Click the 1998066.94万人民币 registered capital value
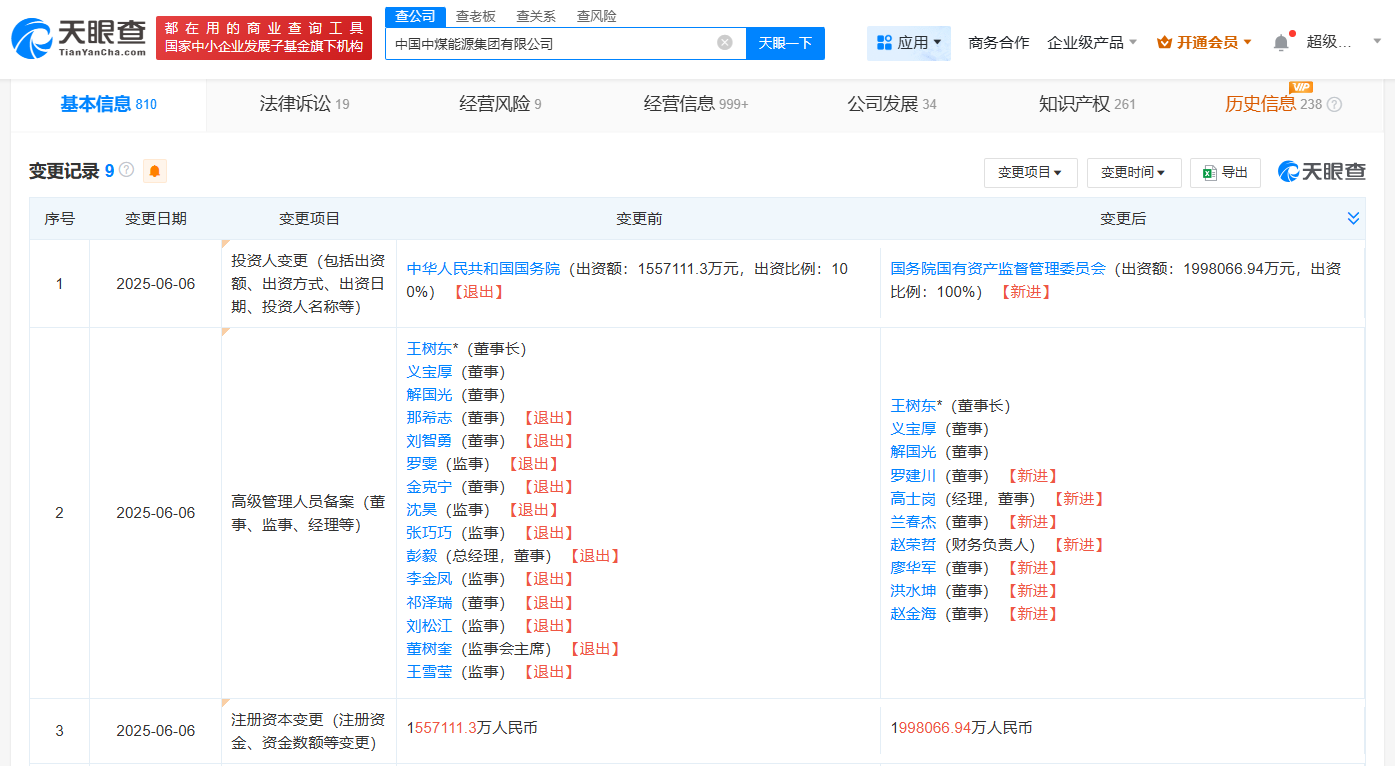The height and width of the screenshot is (766, 1395). pyautogui.click(x=961, y=728)
